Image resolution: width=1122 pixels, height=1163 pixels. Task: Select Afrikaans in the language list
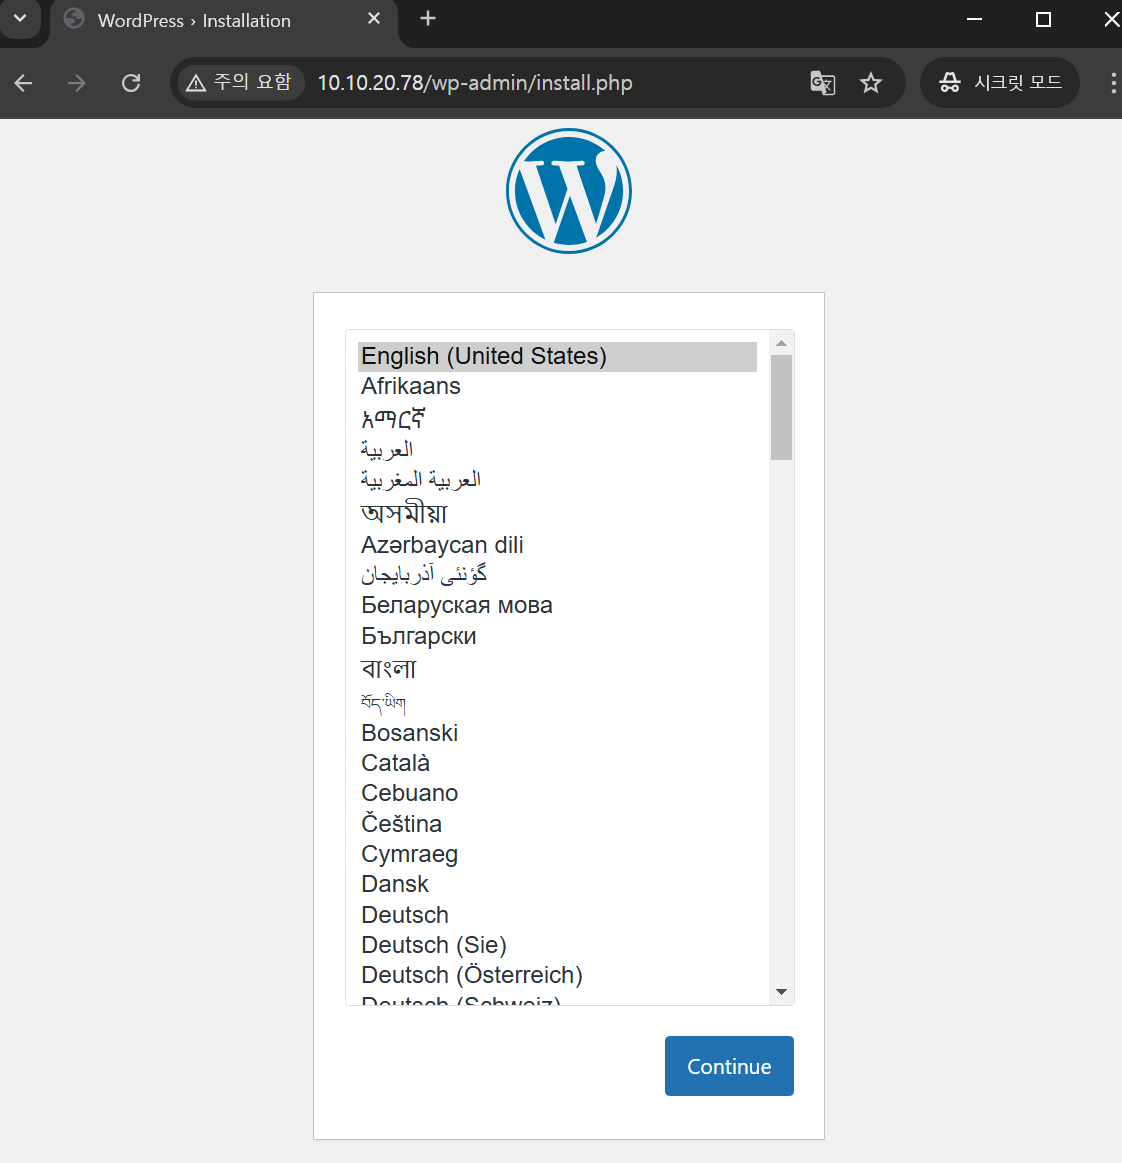pyautogui.click(x=557, y=386)
